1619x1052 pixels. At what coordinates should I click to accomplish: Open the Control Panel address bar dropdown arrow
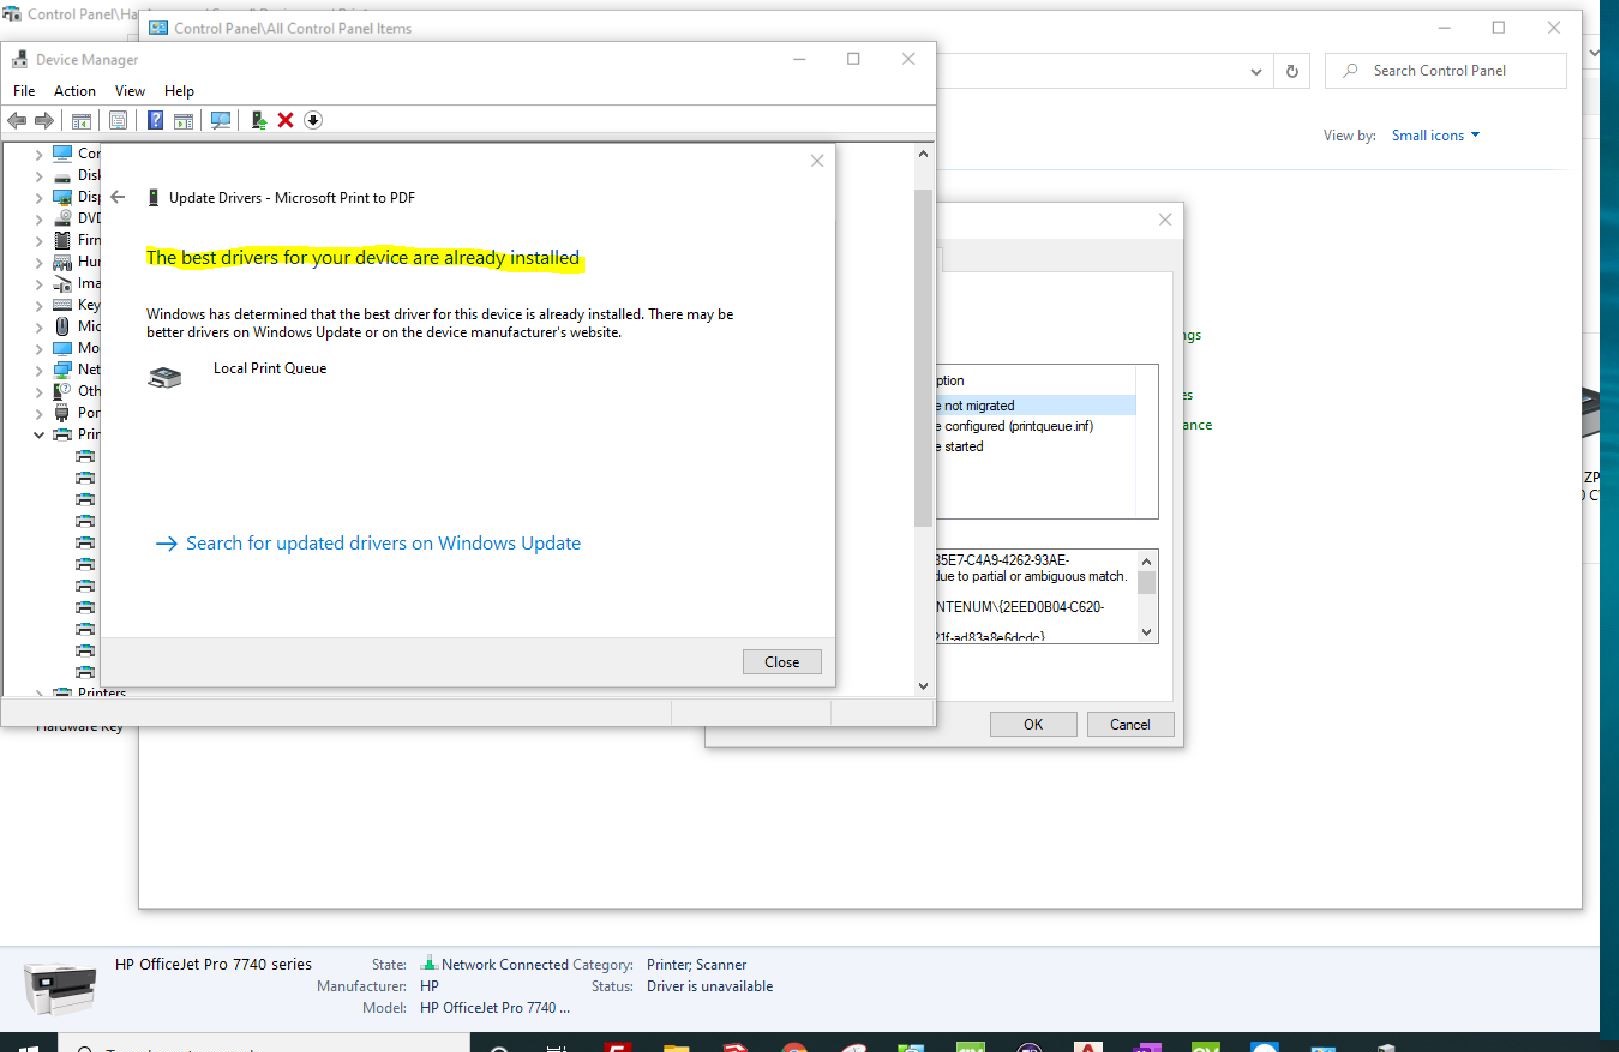[x=1256, y=72]
